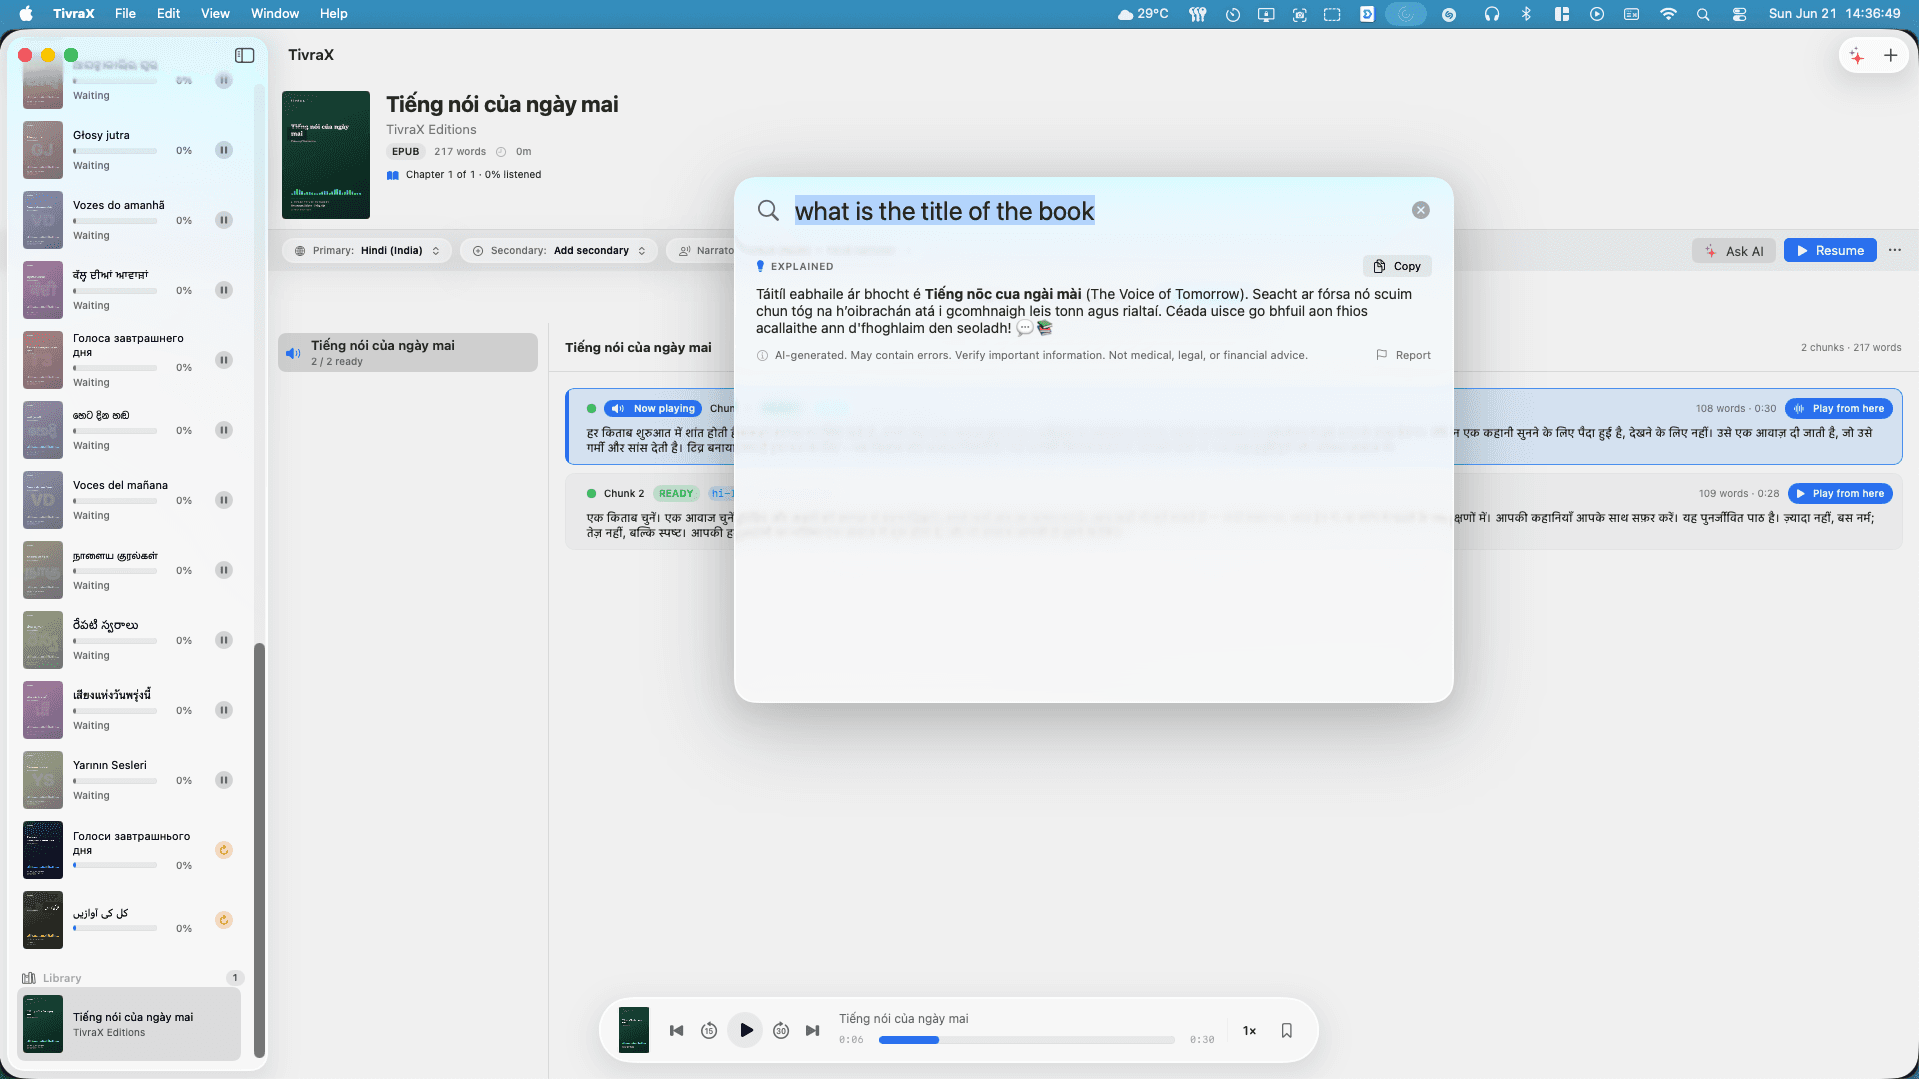Click the plus icon to add a book
Screen dimensions: 1919x1079
[x=1890, y=55]
